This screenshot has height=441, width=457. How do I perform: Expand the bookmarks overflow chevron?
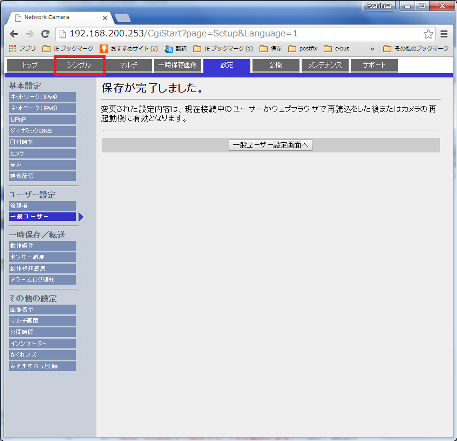[x=372, y=49]
